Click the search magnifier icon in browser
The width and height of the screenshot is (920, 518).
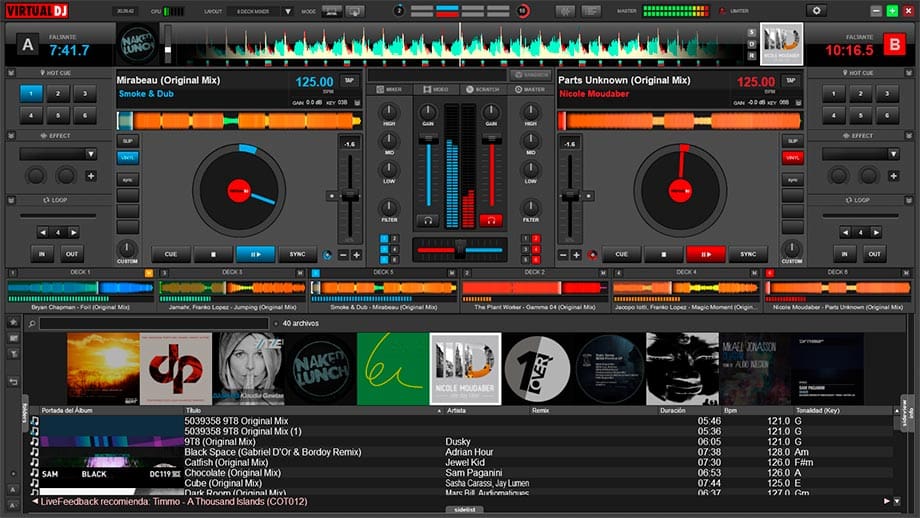32,323
